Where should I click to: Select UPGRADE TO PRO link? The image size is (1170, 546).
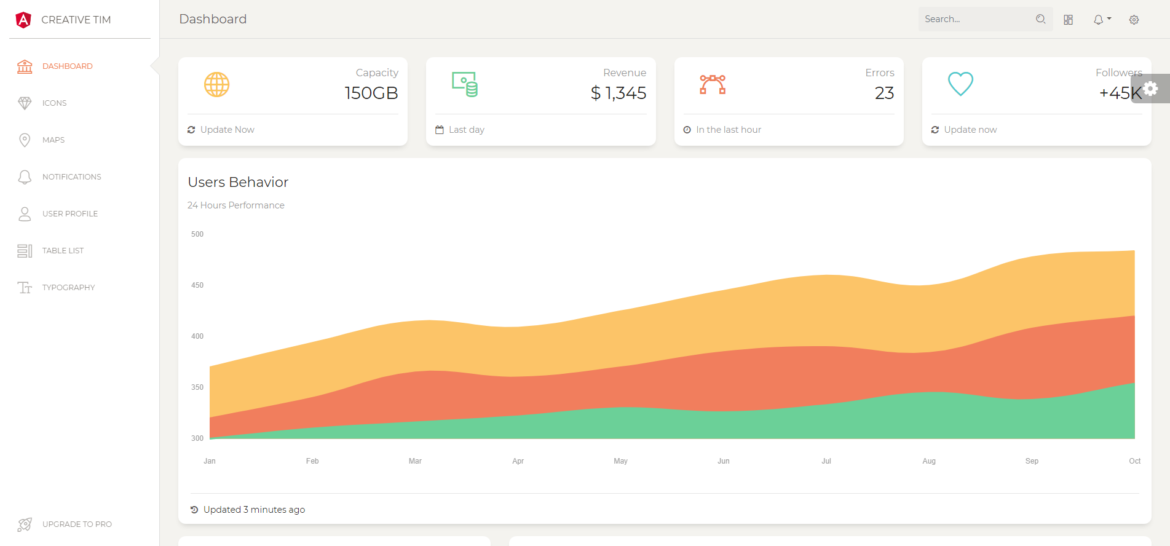pyautogui.click(x=78, y=524)
